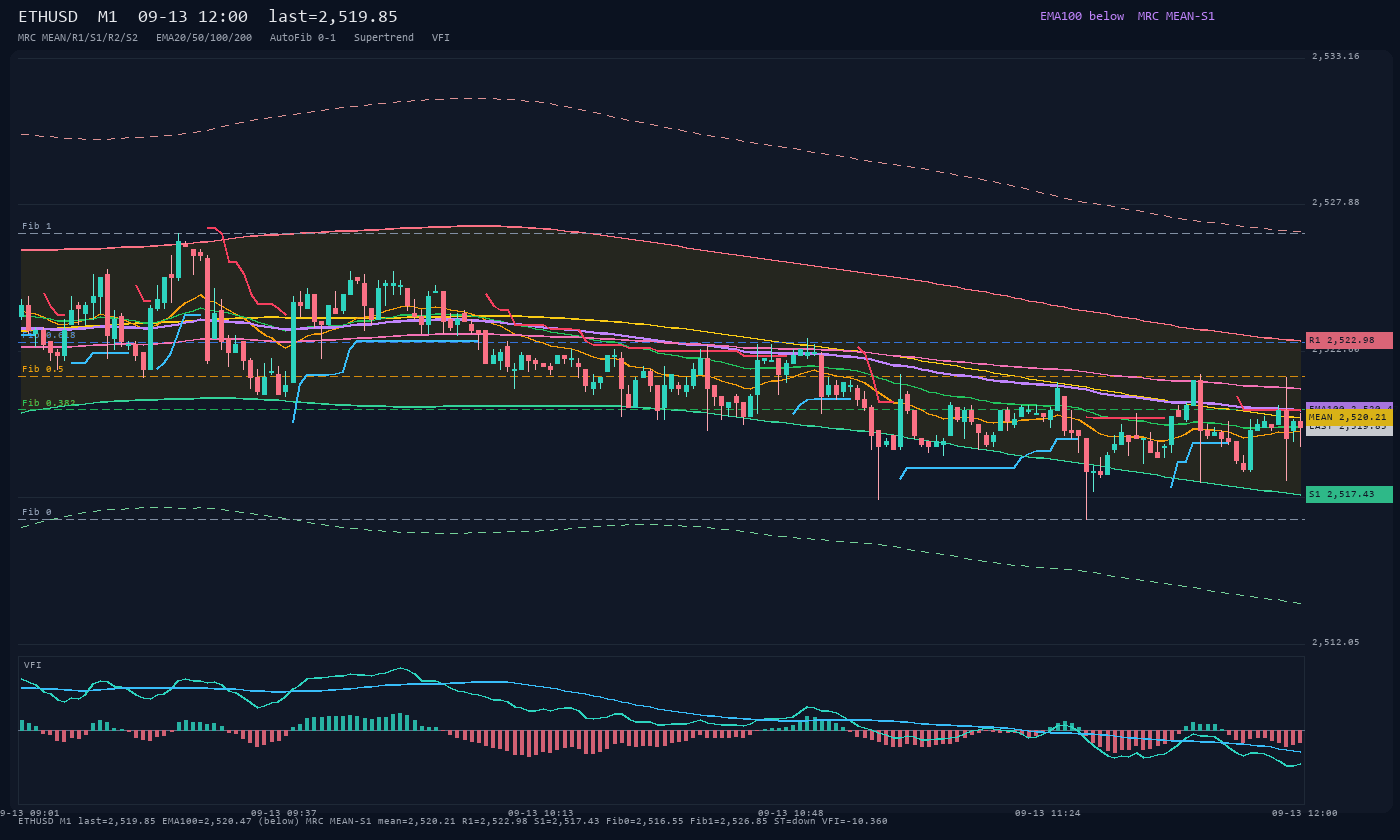Select the "AutoFib 0-1" indicator legend
The image size is (1400, 840).
tap(303, 37)
